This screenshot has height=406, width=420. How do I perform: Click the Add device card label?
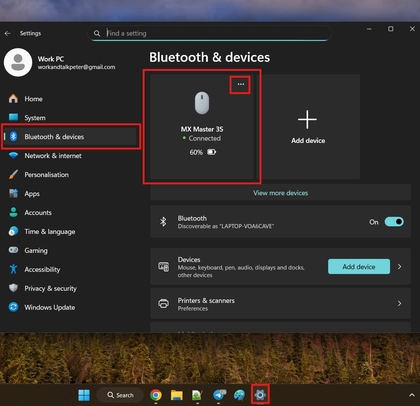pyautogui.click(x=308, y=141)
